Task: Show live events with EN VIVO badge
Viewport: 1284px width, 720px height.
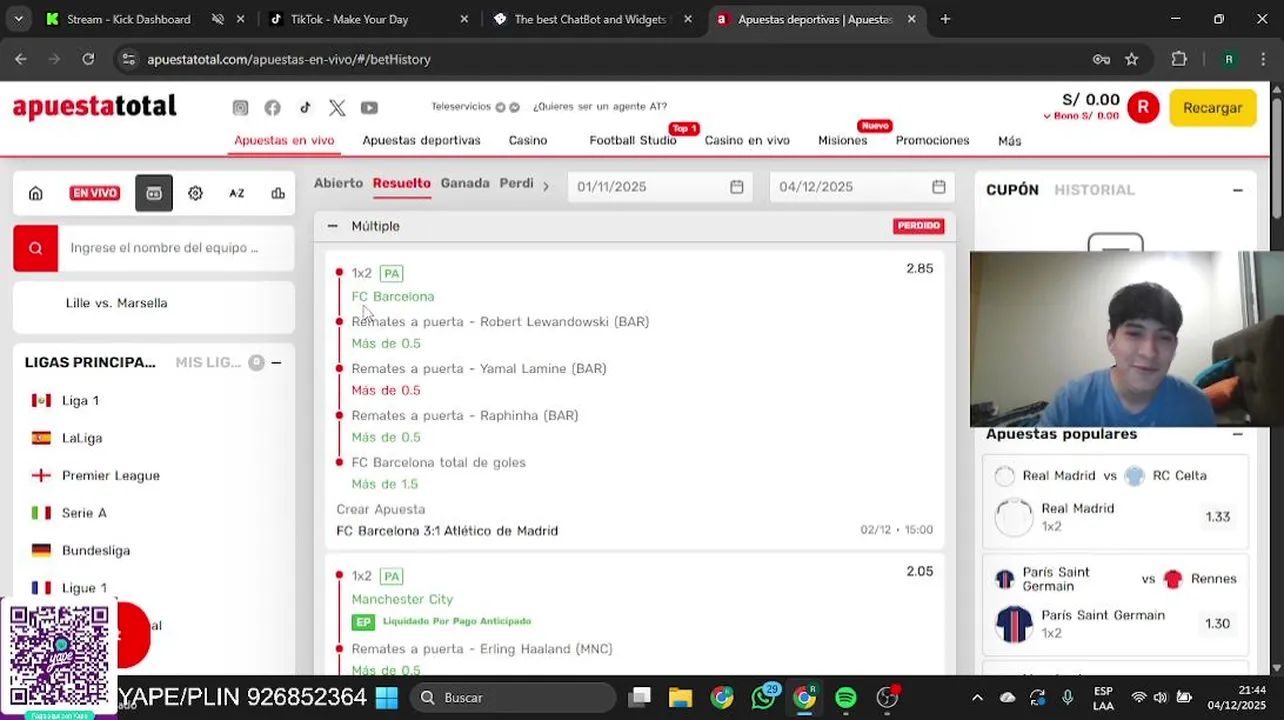Action: 94,193
